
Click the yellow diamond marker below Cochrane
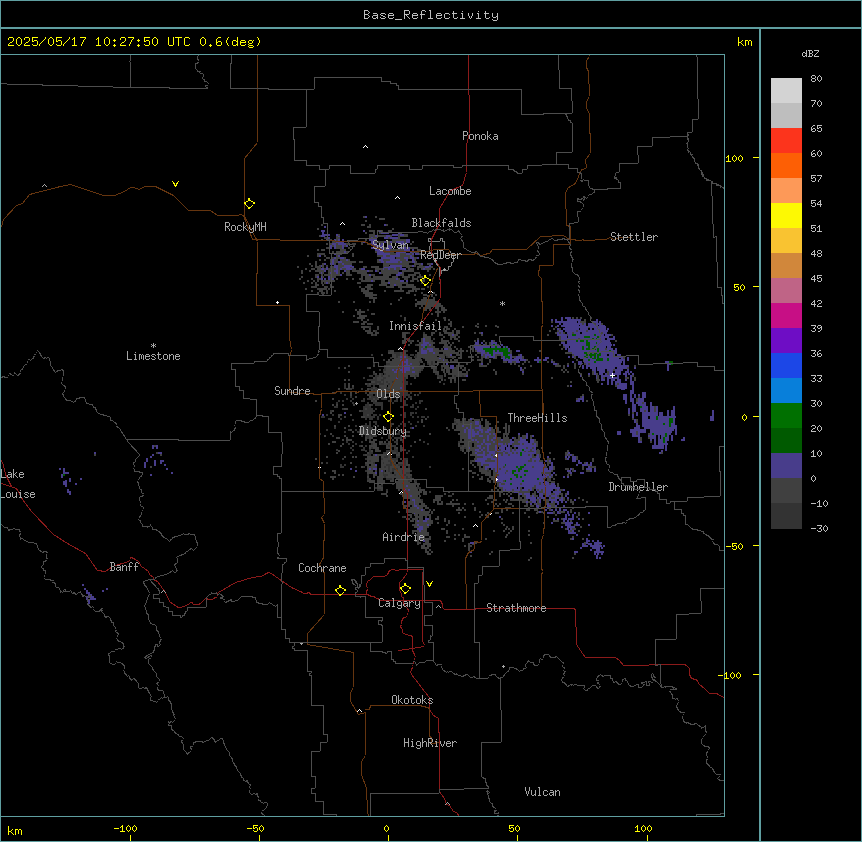tap(340, 590)
